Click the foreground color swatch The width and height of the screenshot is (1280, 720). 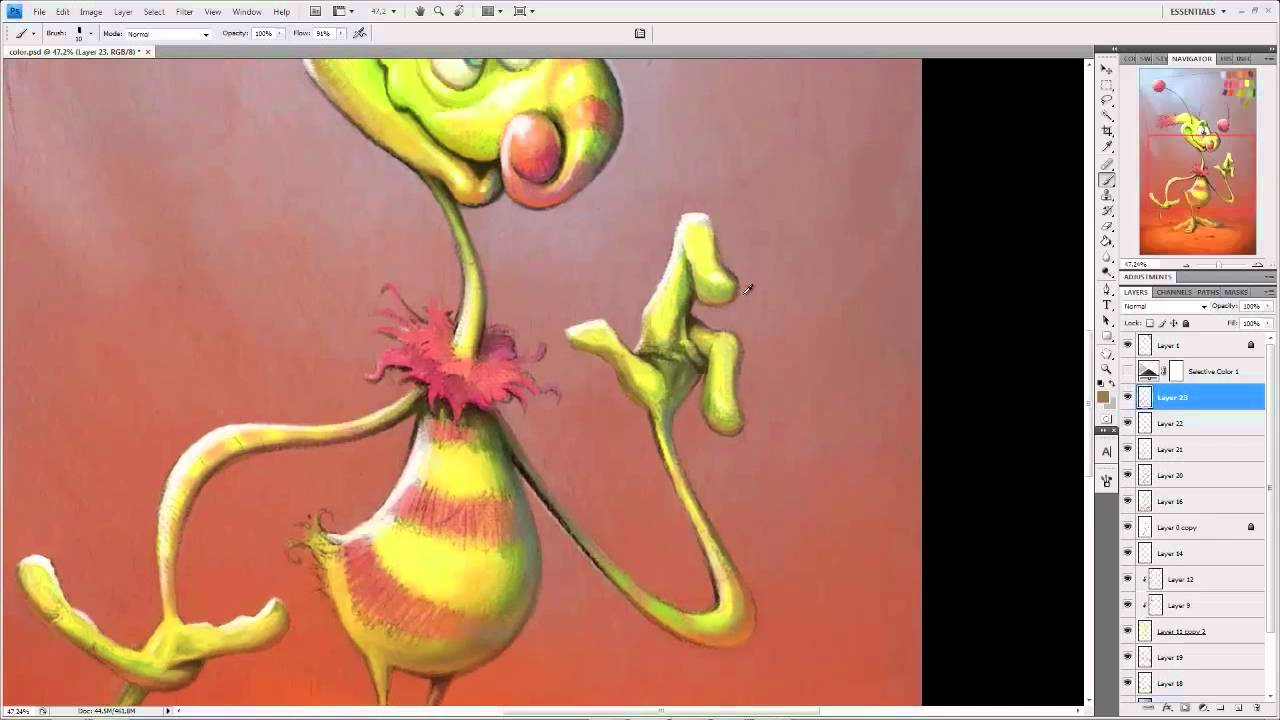pyautogui.click(x=1104, y=397)
